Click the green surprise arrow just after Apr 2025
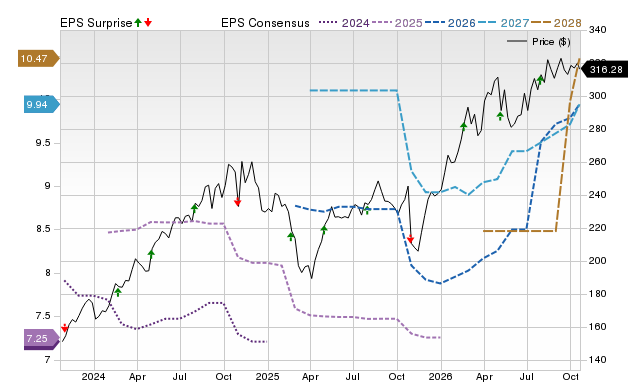640x382 pixels. coord(324,230)
